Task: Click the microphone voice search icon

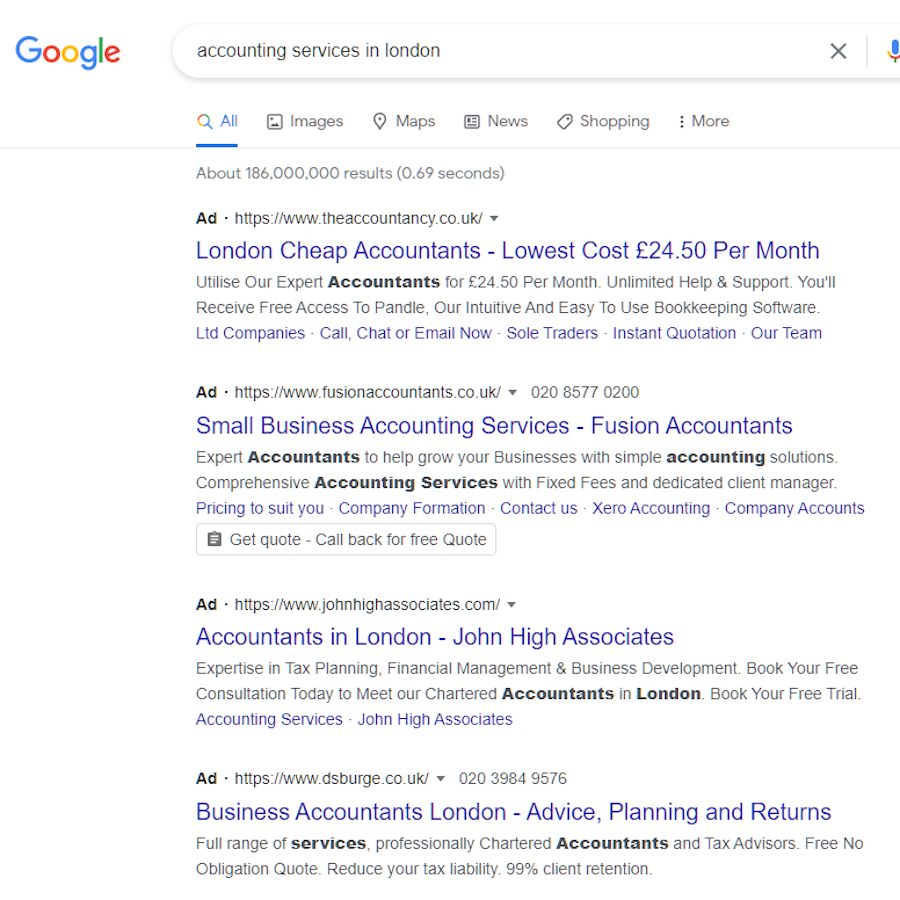Action: tap(893, 51)
